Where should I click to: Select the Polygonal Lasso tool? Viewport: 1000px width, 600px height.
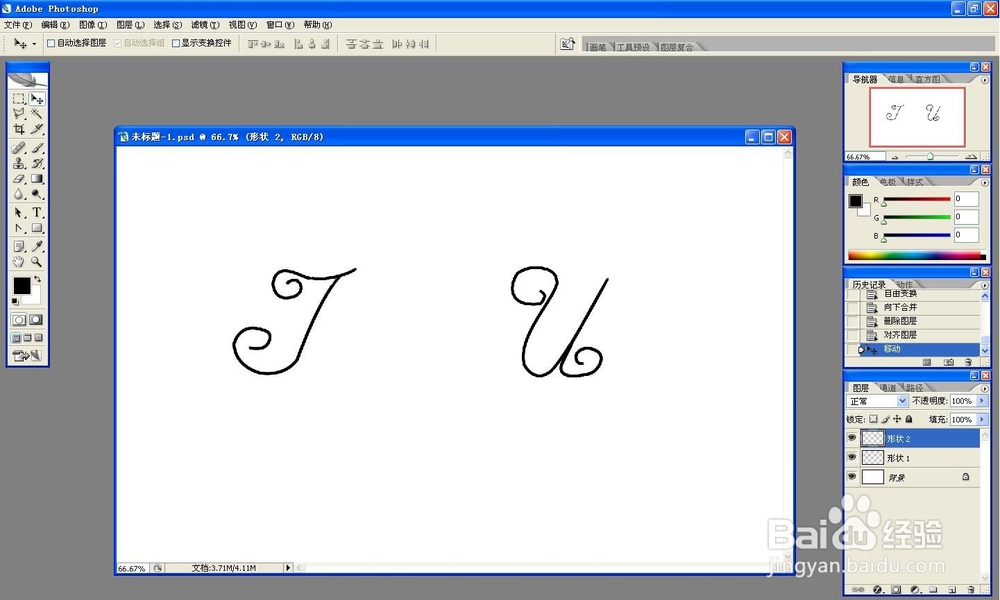(x=18, y=113)
